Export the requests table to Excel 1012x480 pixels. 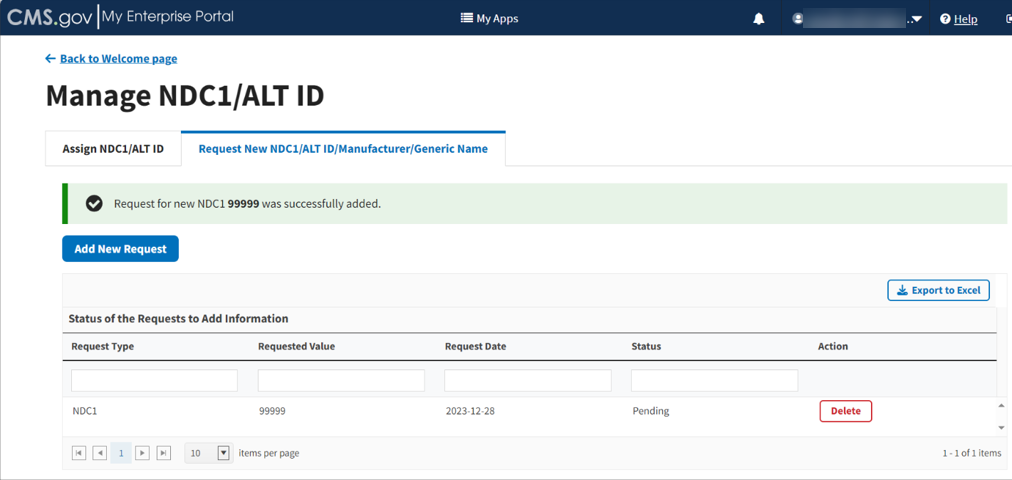(x=938, y=290)
